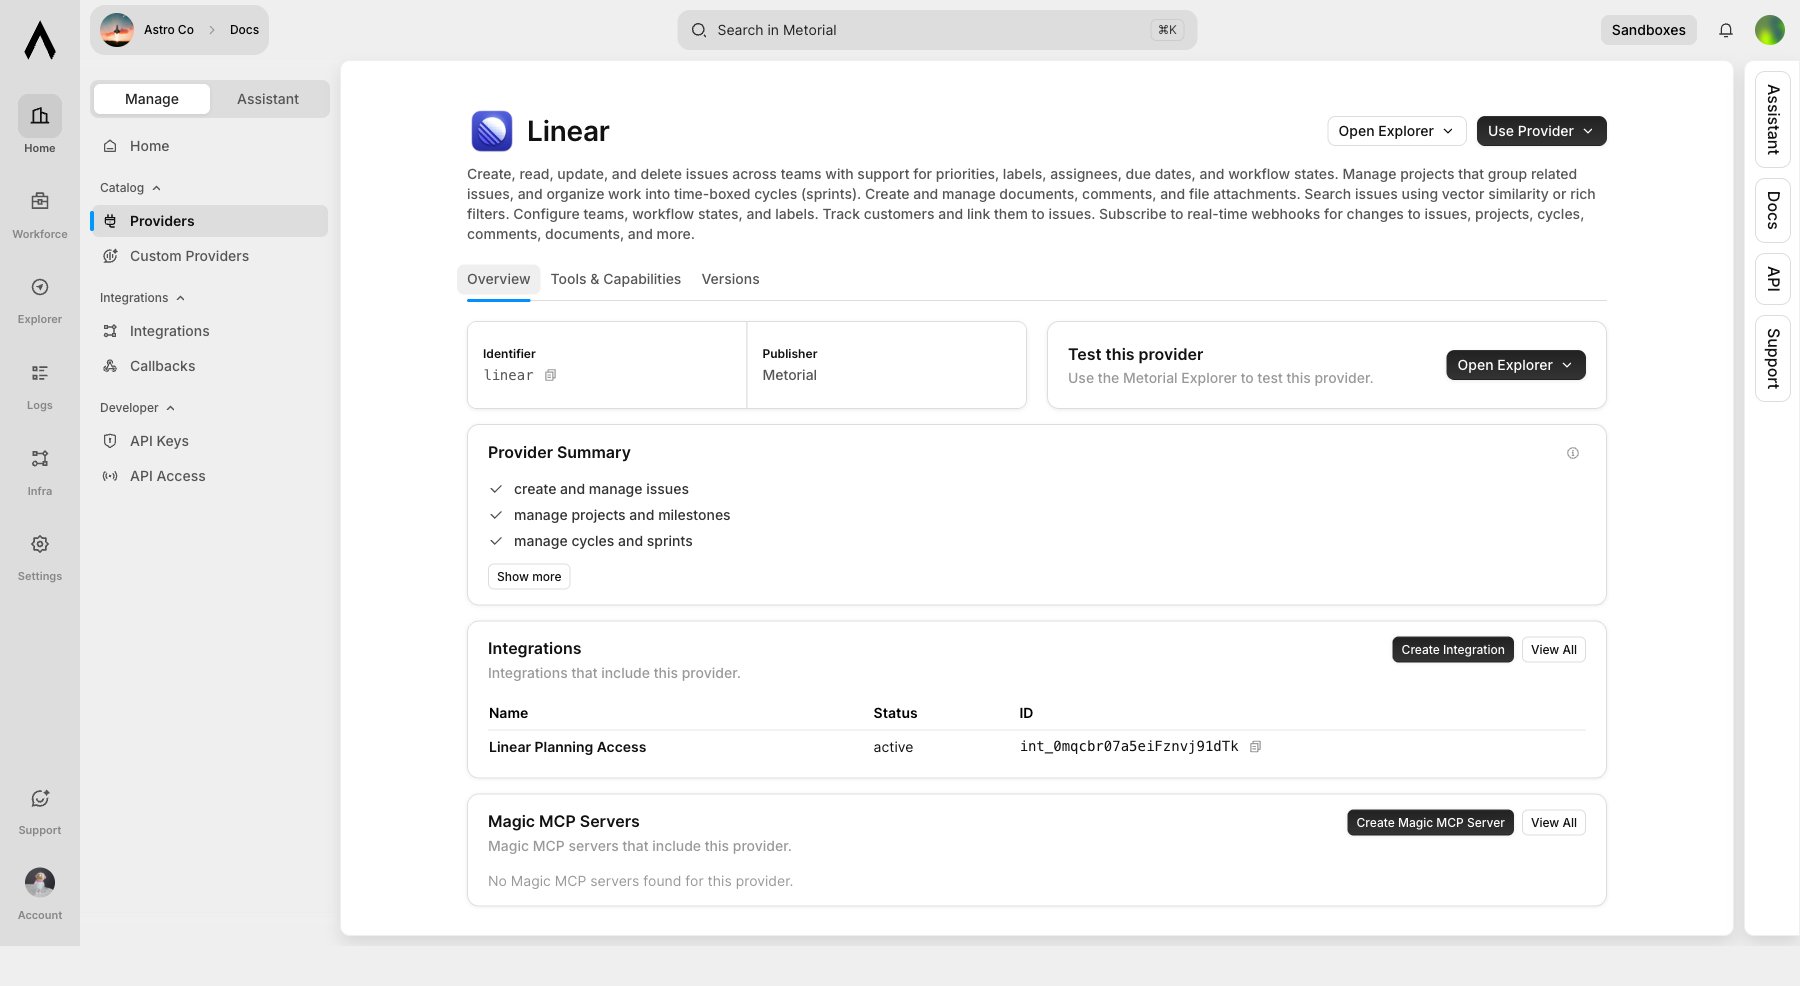This screenshot has height=986, width=1800.
Task: Copy the Linear Planning Access integration ID
Action: pyautogui.click(x=1255, y=747)
